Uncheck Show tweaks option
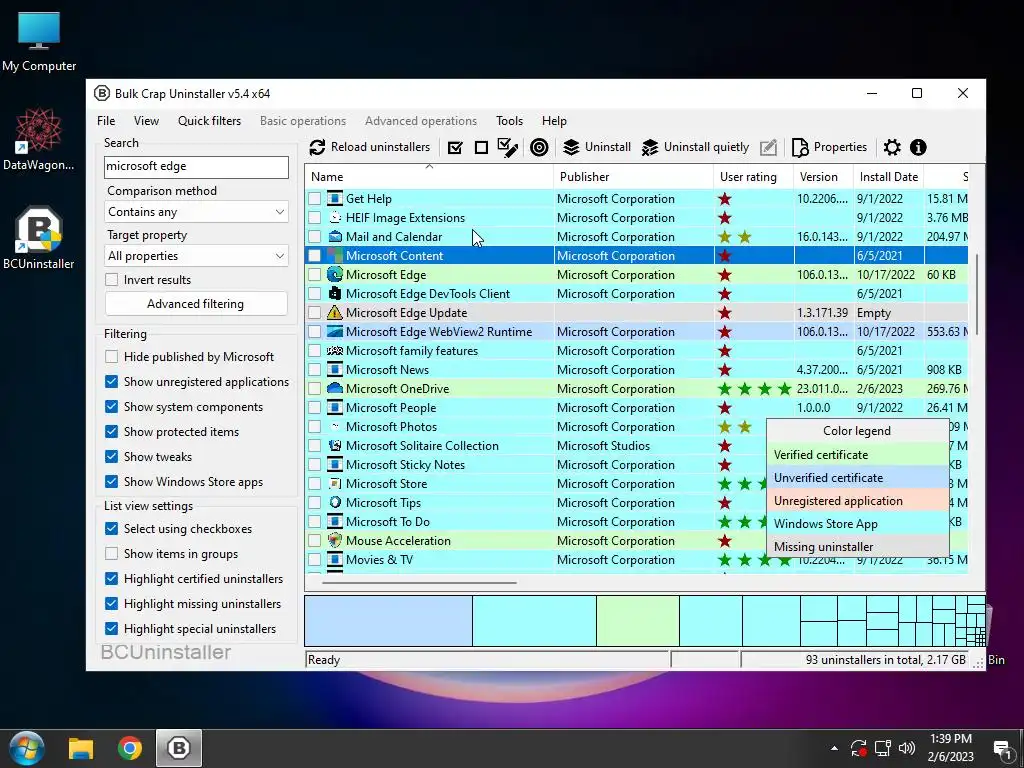The height and width of the screenshot is (768, 1024). tap(112, 457)
